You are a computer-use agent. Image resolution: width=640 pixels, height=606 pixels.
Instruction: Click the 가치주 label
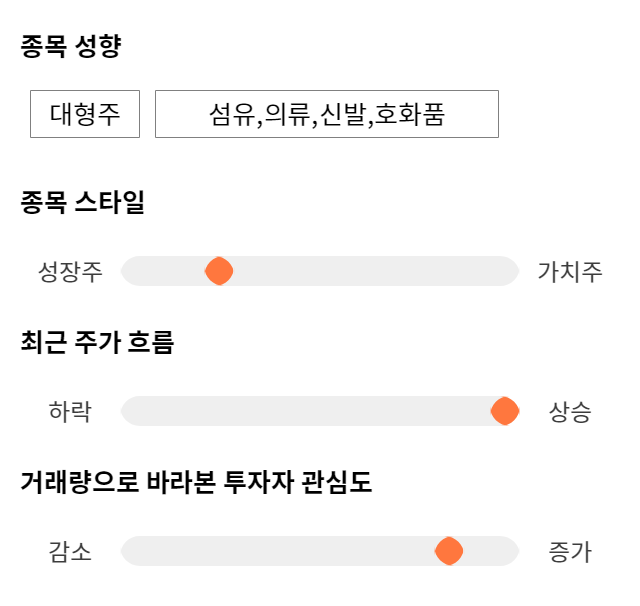point(570,272)
